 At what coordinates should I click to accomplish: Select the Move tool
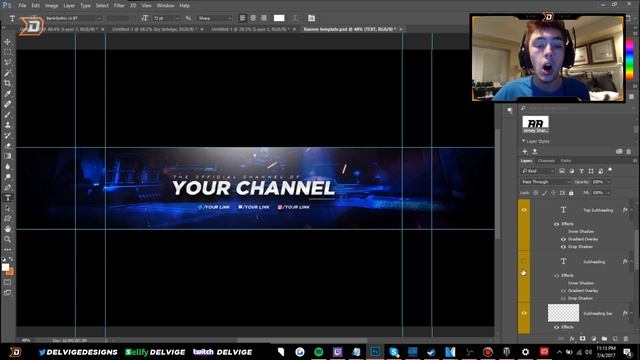coord(7,42)
